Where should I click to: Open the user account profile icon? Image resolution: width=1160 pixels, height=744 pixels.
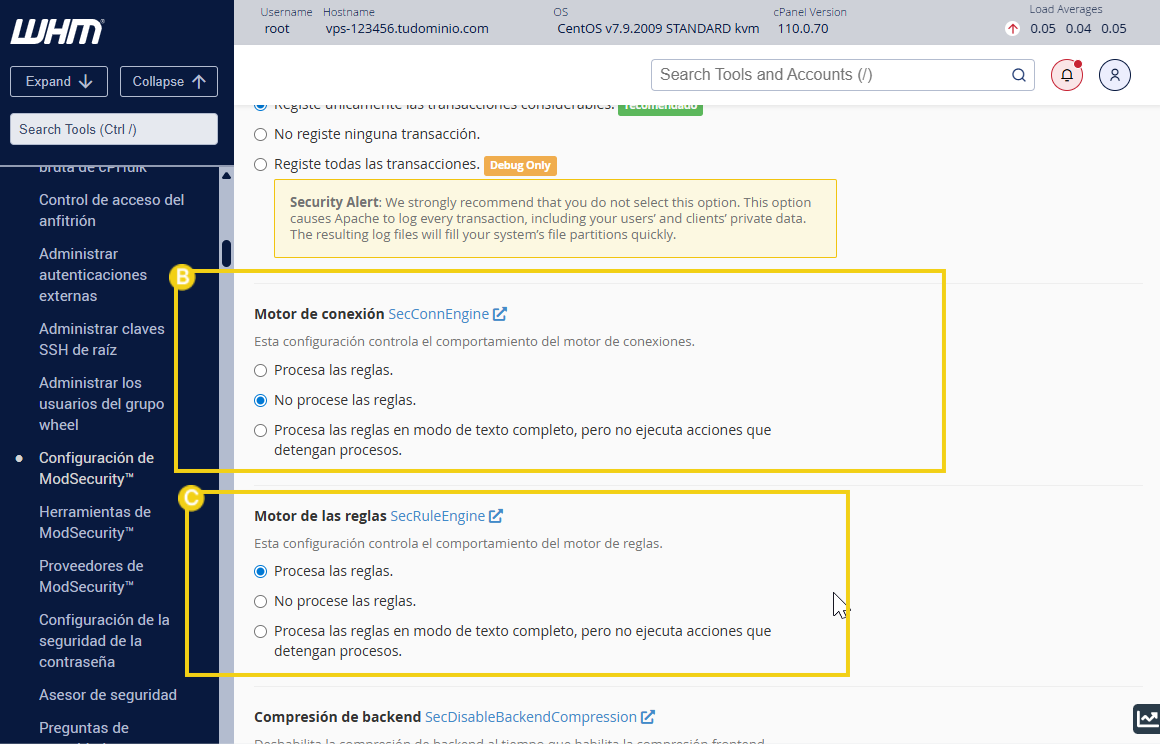click(x=1115, y=75)
